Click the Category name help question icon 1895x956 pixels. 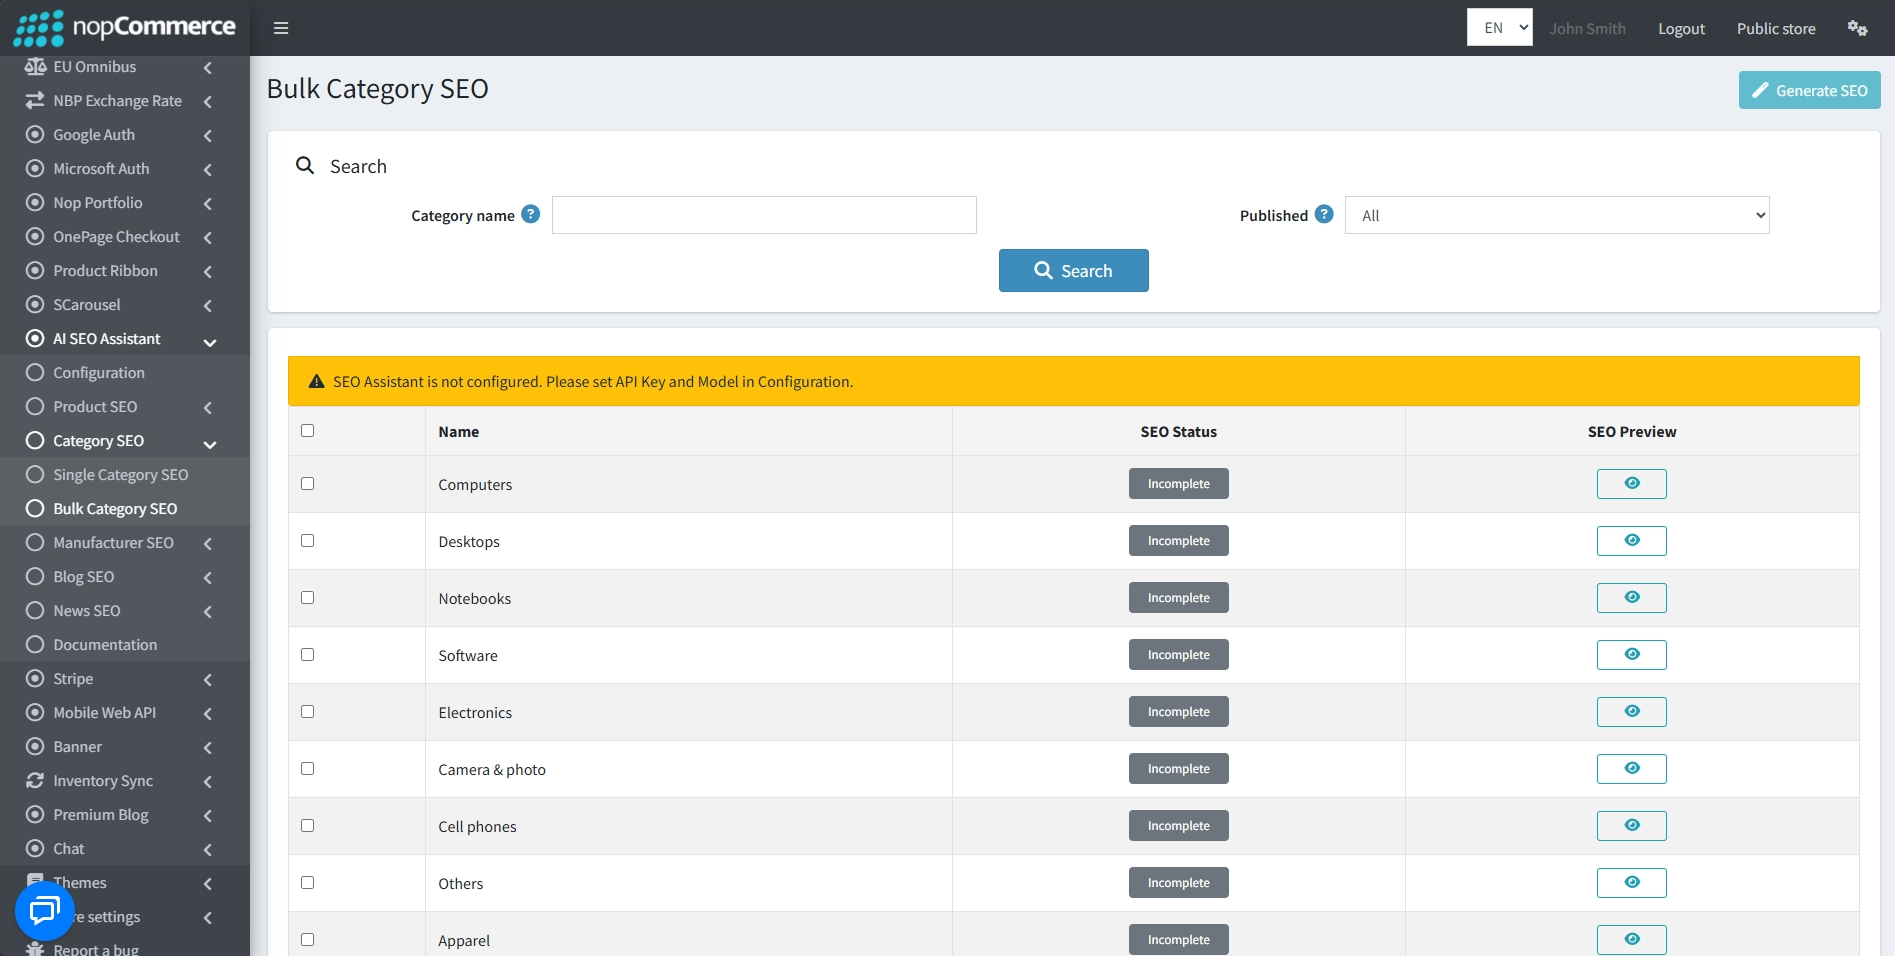click(531, 214)
